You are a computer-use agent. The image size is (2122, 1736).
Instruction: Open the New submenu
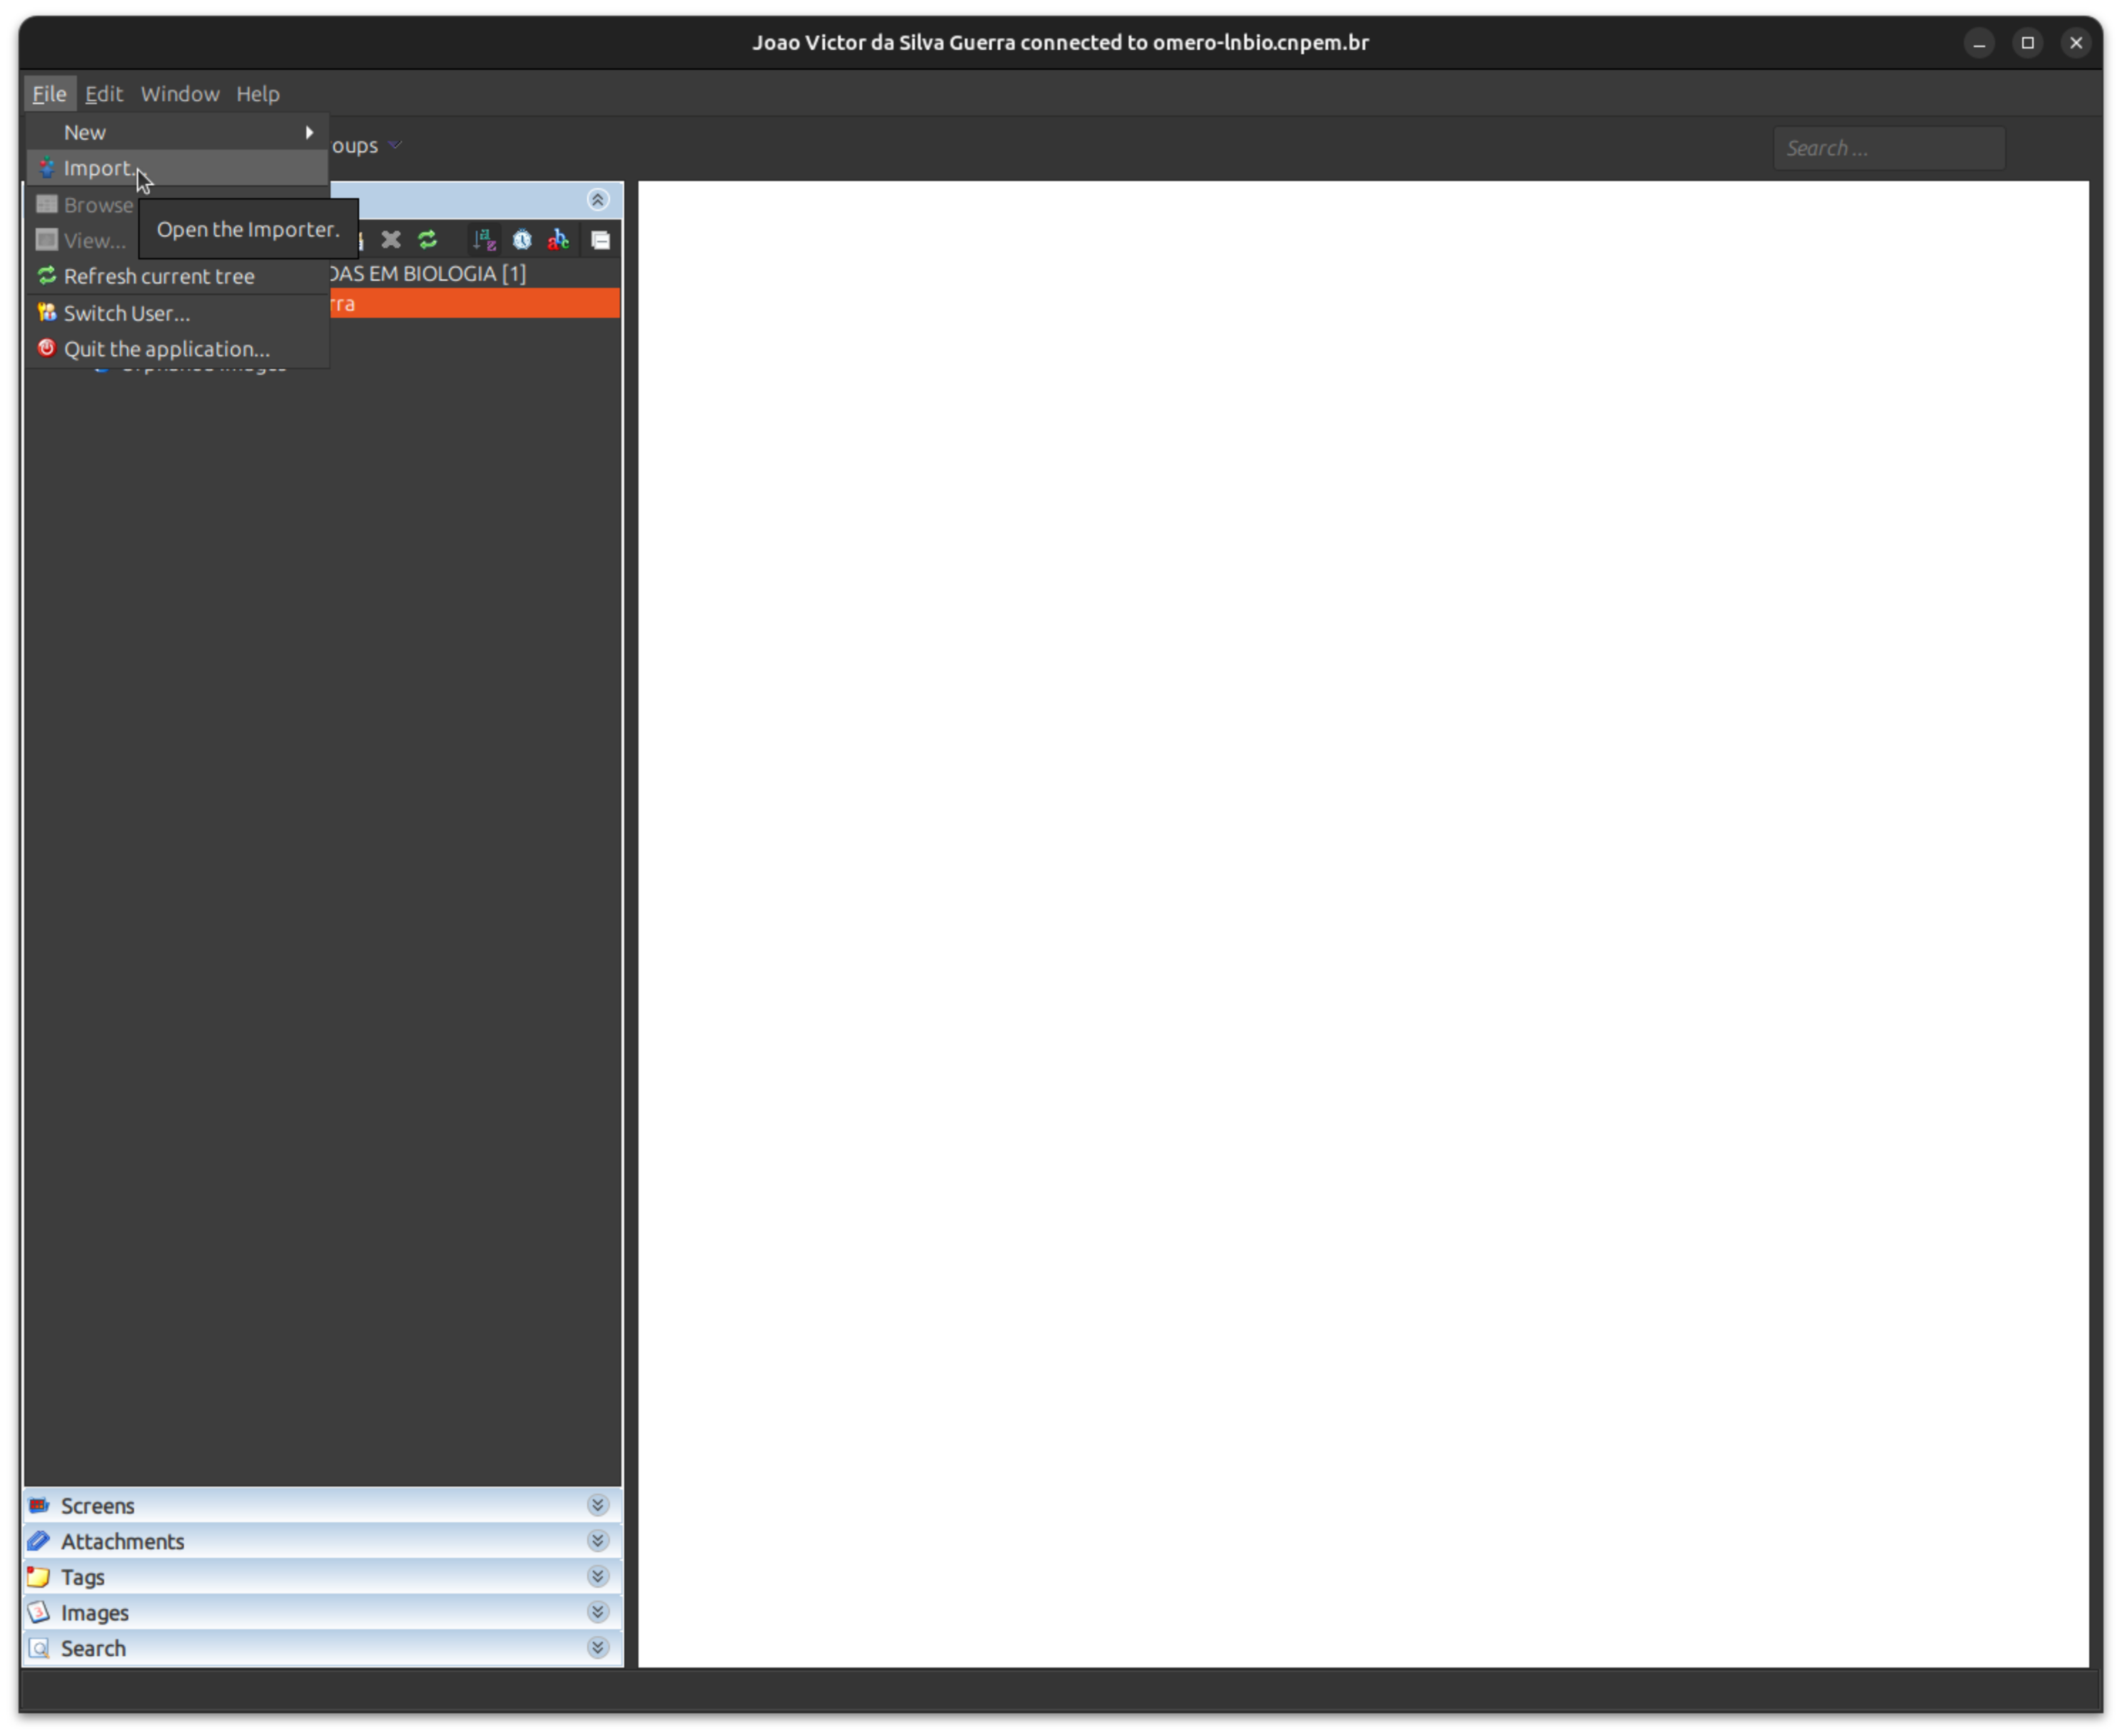(x=84, y=131)
